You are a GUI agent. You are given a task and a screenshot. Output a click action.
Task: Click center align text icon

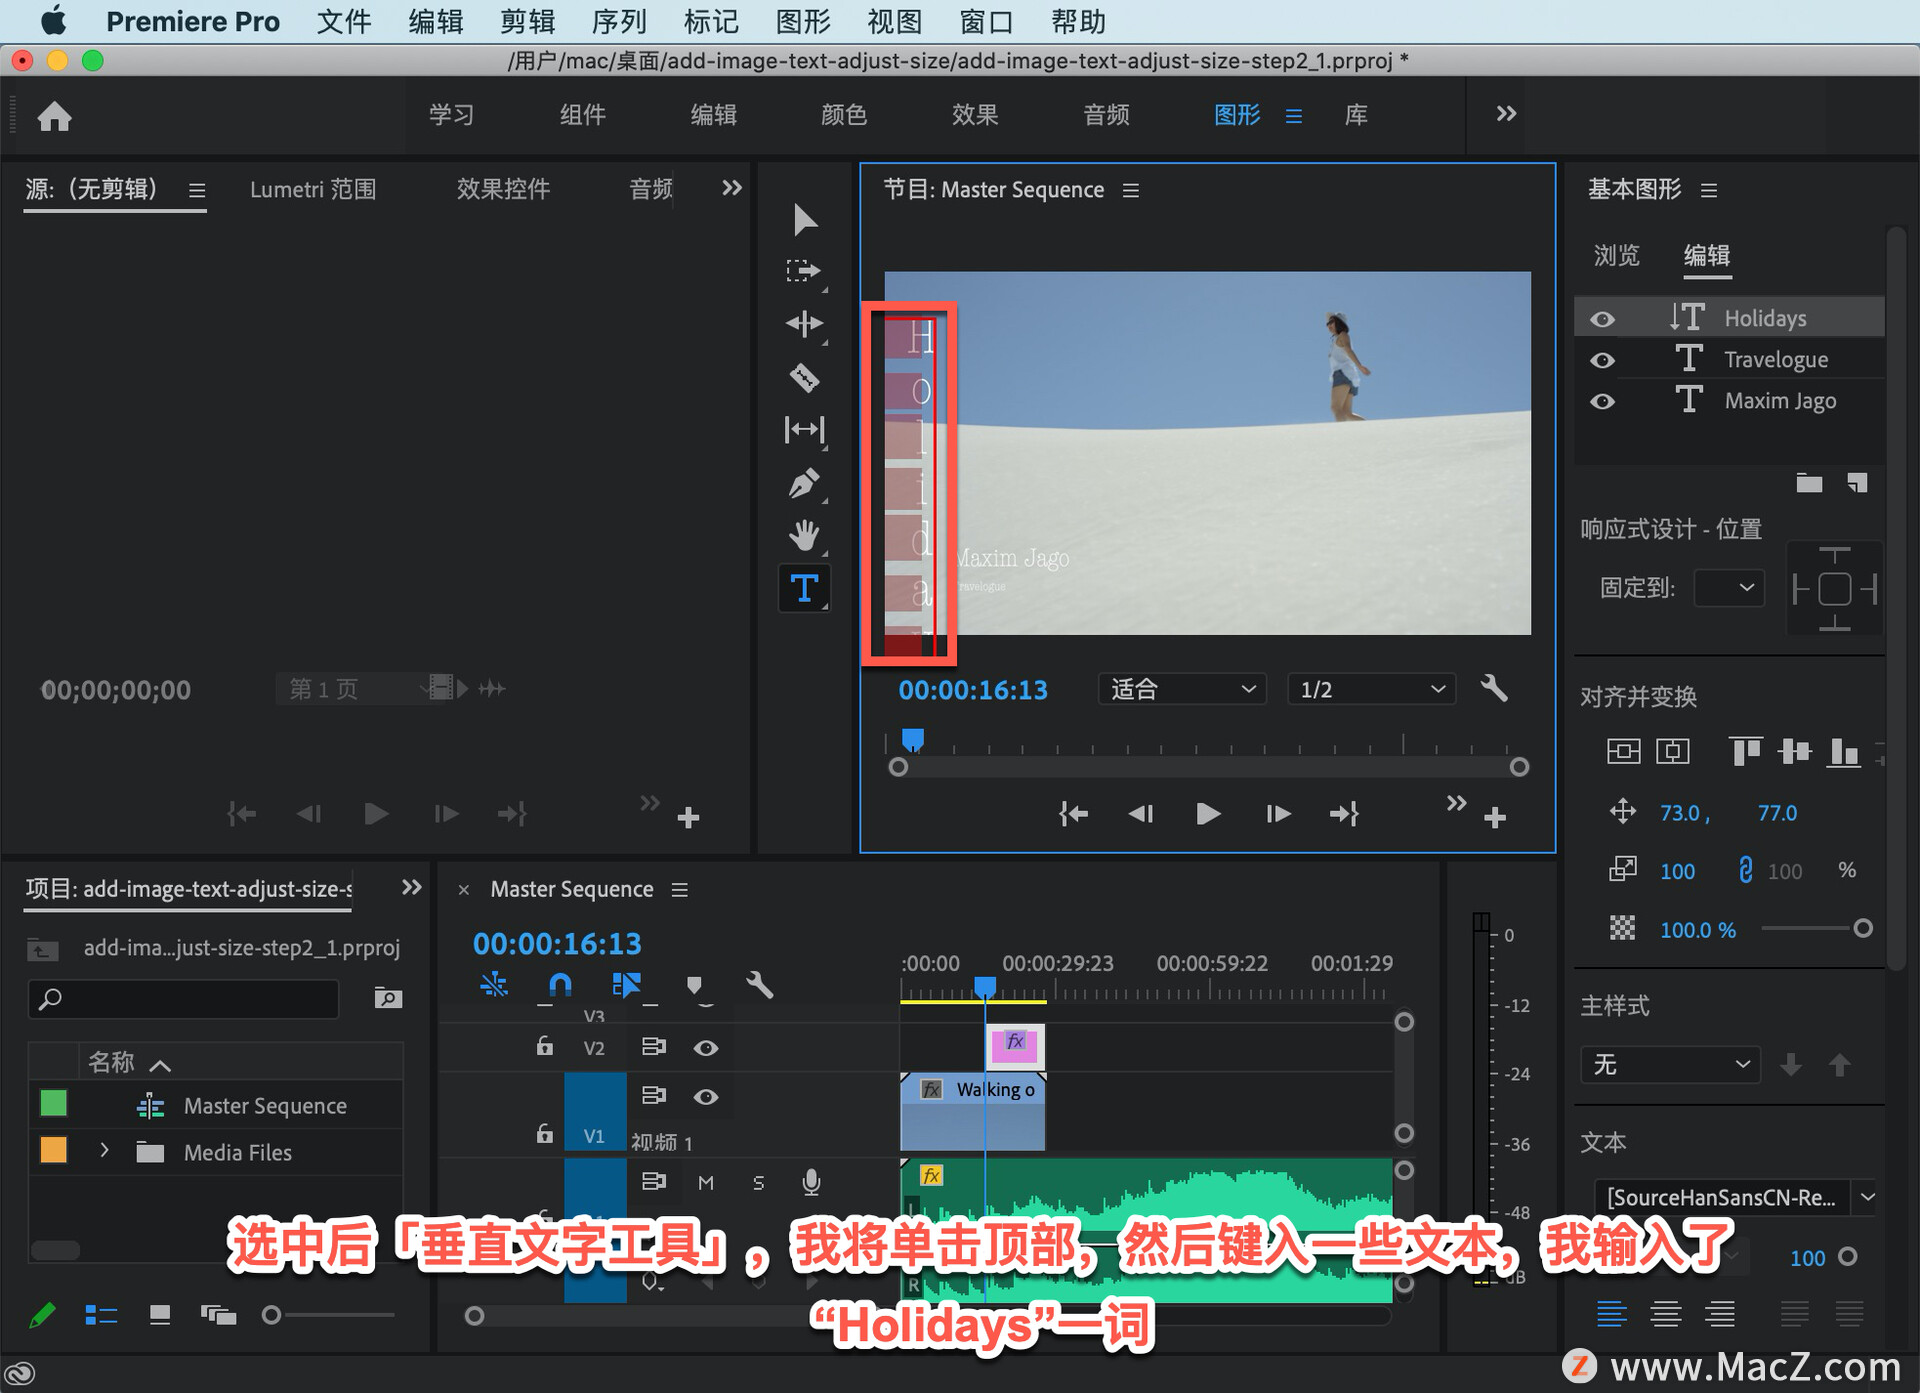(x=1665, y=1313)
